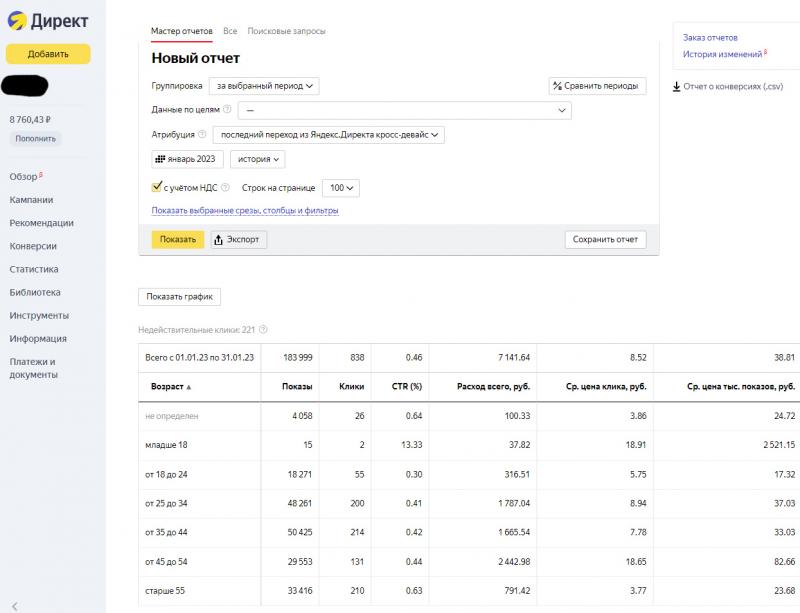Image resolution: width=800 pixels, height=613 pixels.
Task: Open the Группировка period dropdown
Action: pos(264,86)
